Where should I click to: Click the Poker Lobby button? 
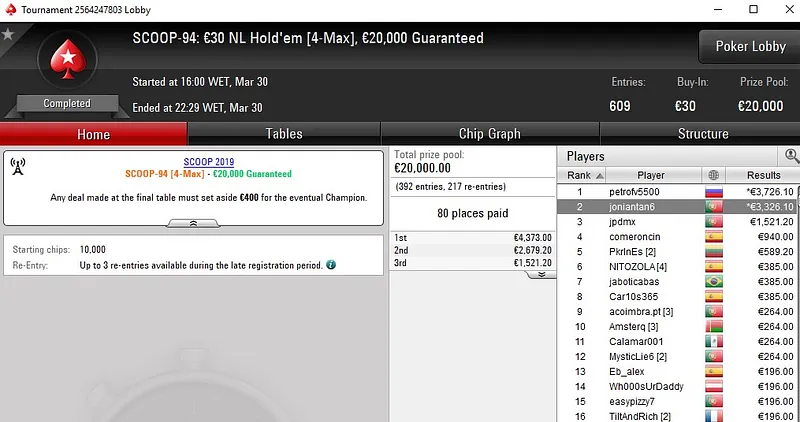tap(747, 46)
